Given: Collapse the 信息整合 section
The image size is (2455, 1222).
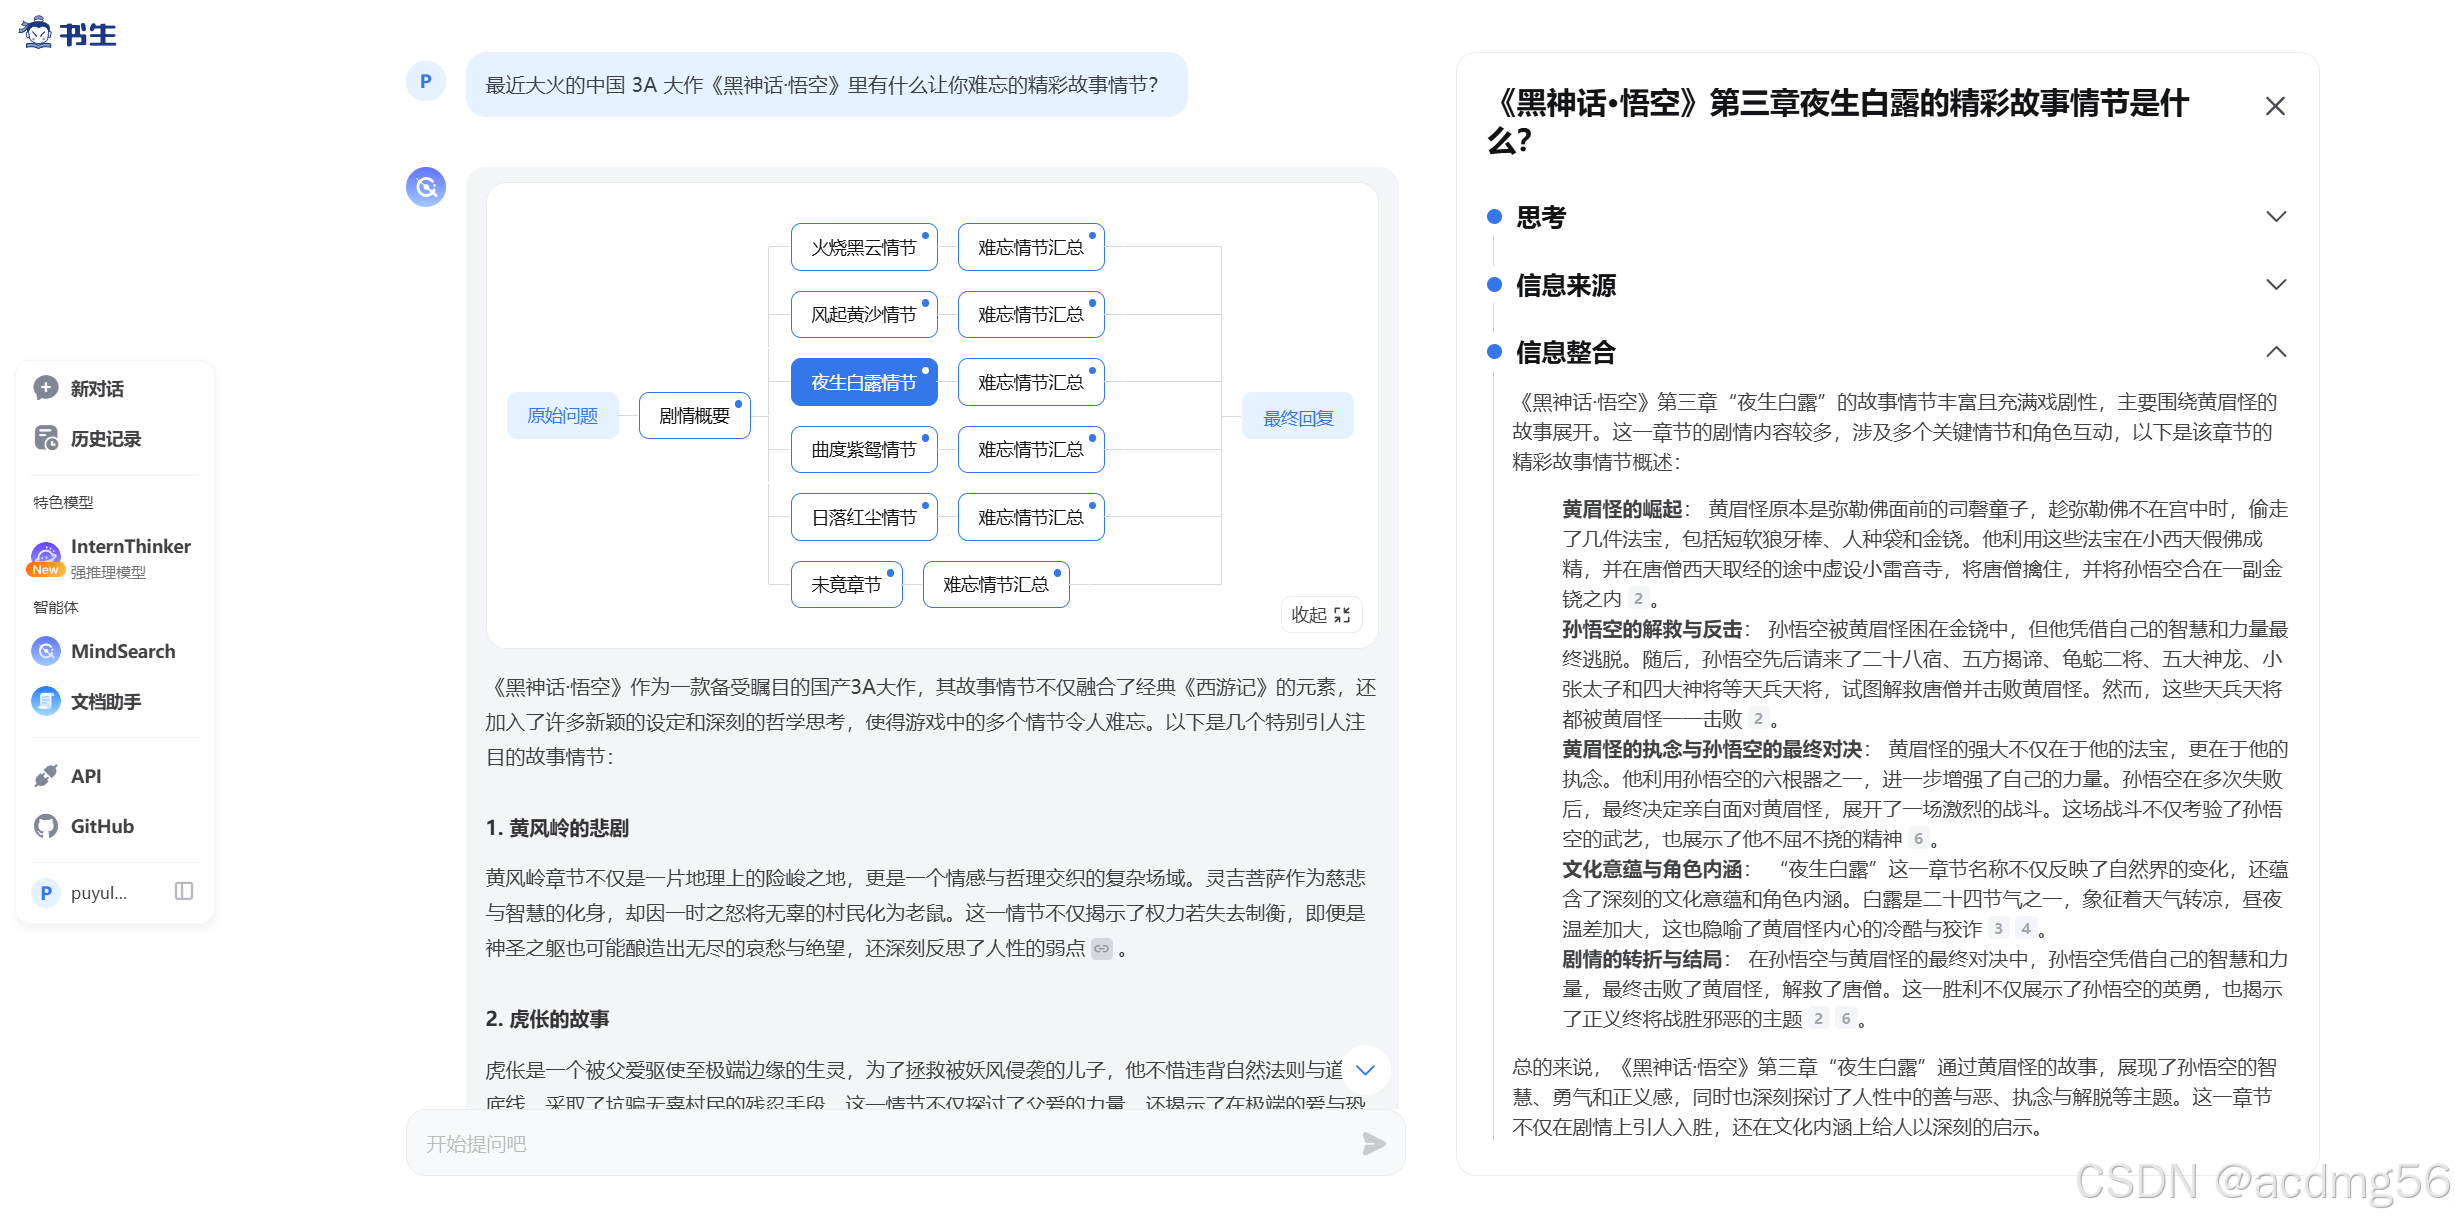Looking at the screenshot, I should click(2276, 352).
